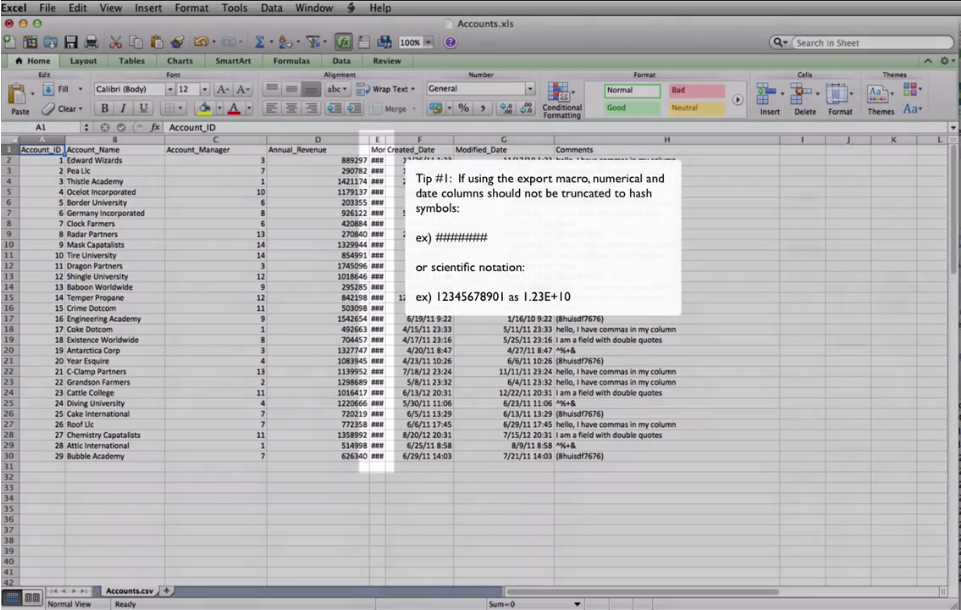Apply the Neutral cell style

tap(697, 109)
